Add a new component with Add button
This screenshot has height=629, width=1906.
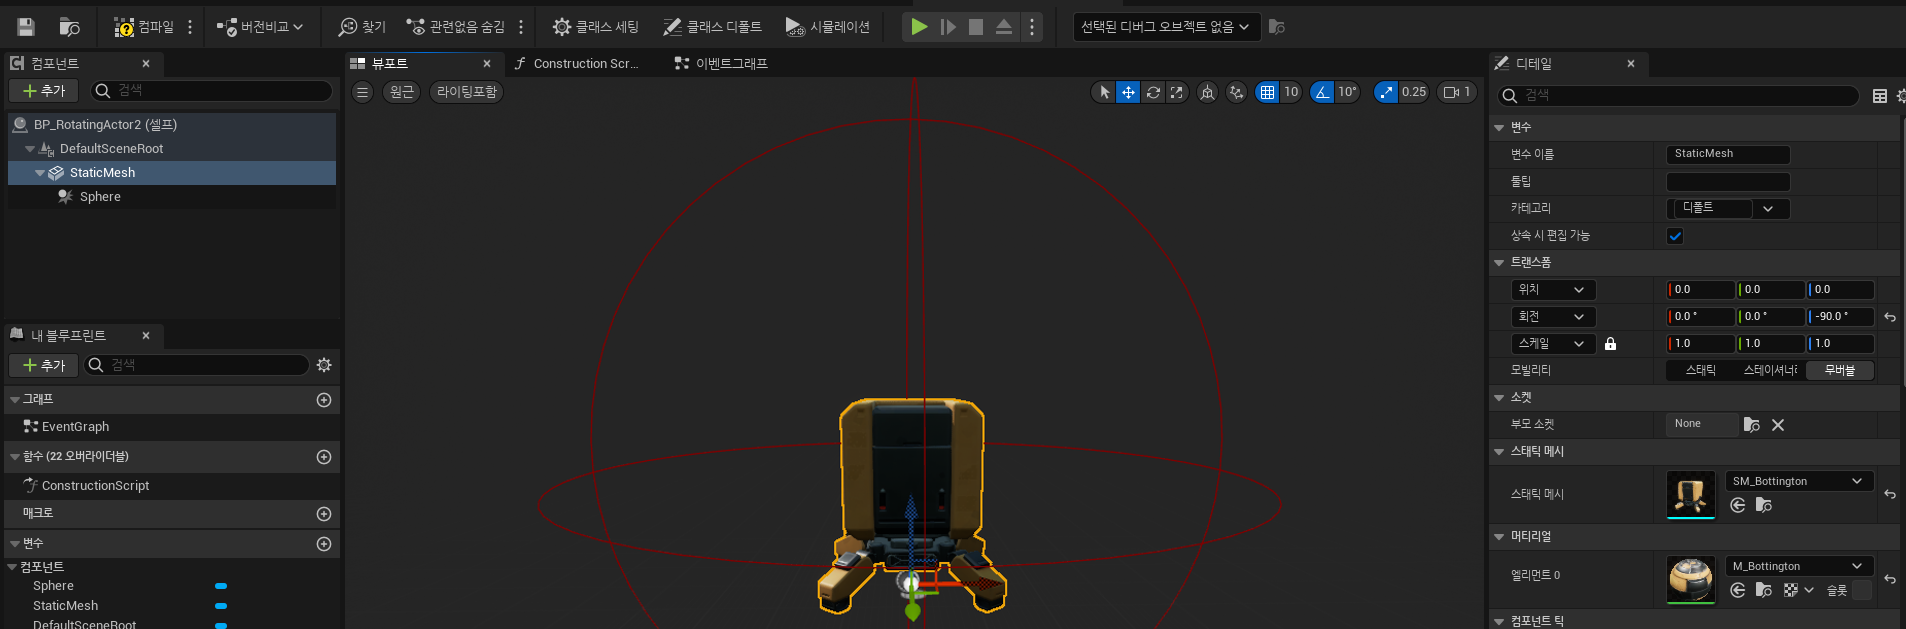(x=44, y=91)
